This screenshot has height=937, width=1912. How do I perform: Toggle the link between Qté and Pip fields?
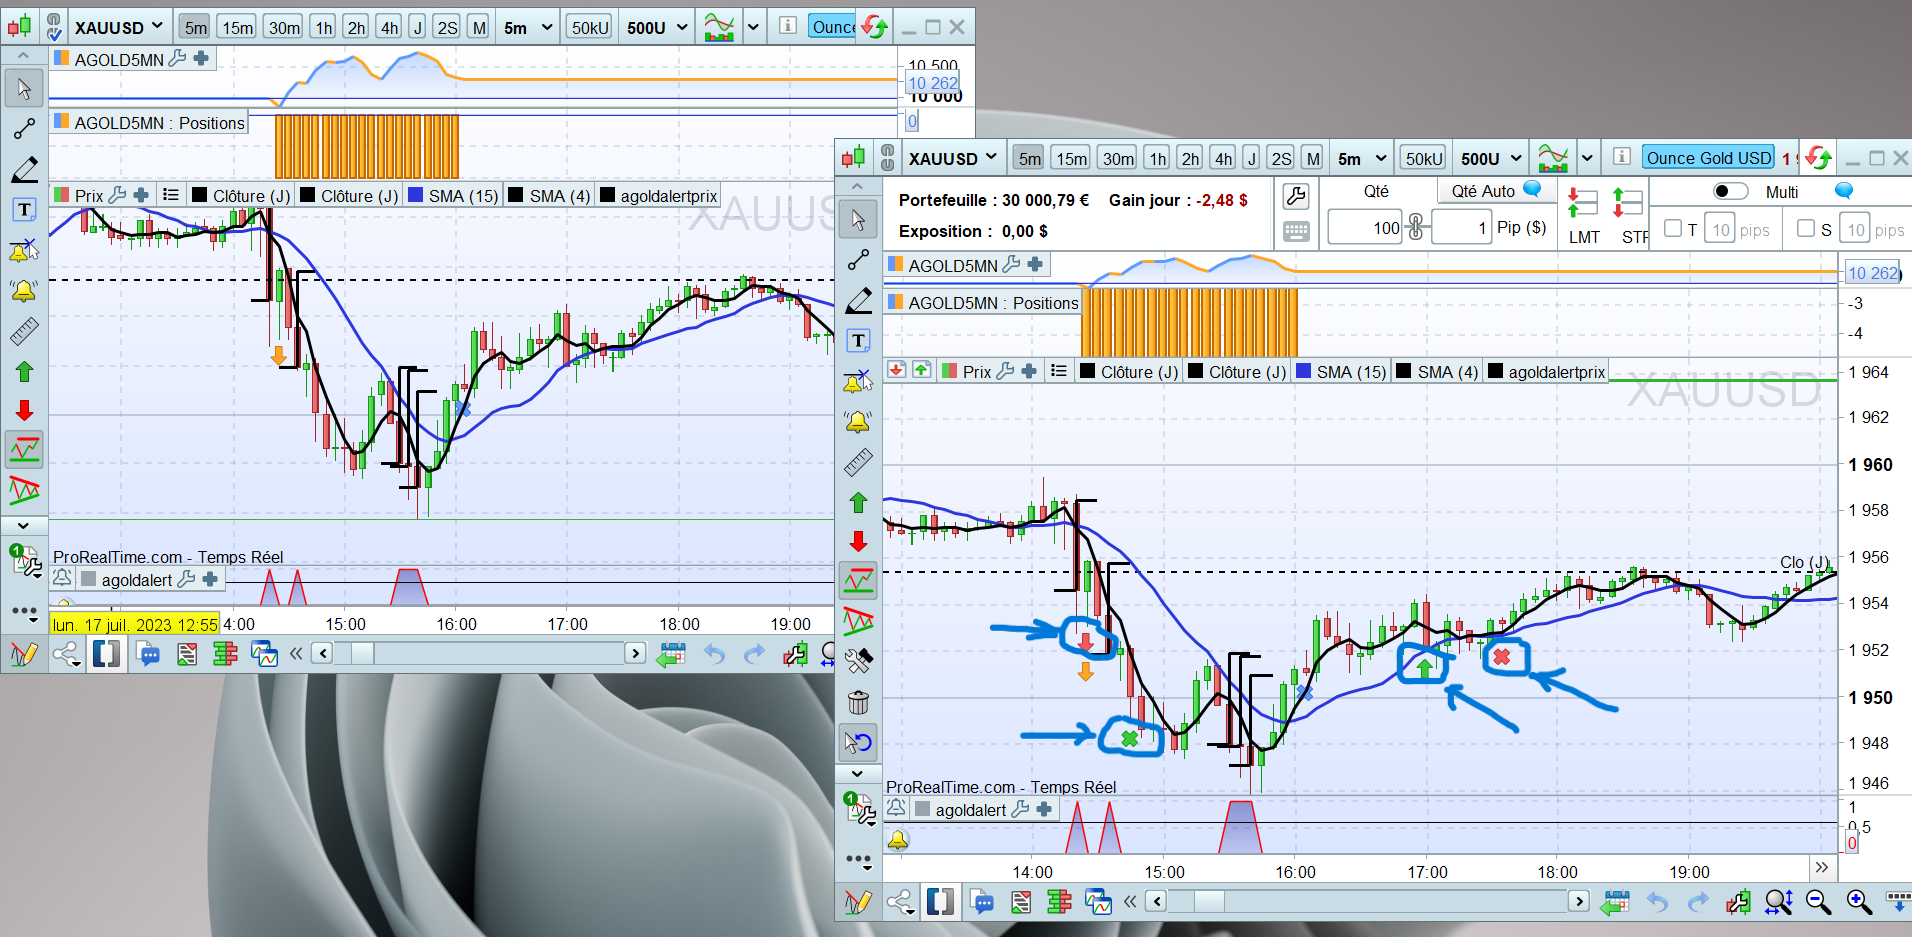click(x=1416, y=227)
